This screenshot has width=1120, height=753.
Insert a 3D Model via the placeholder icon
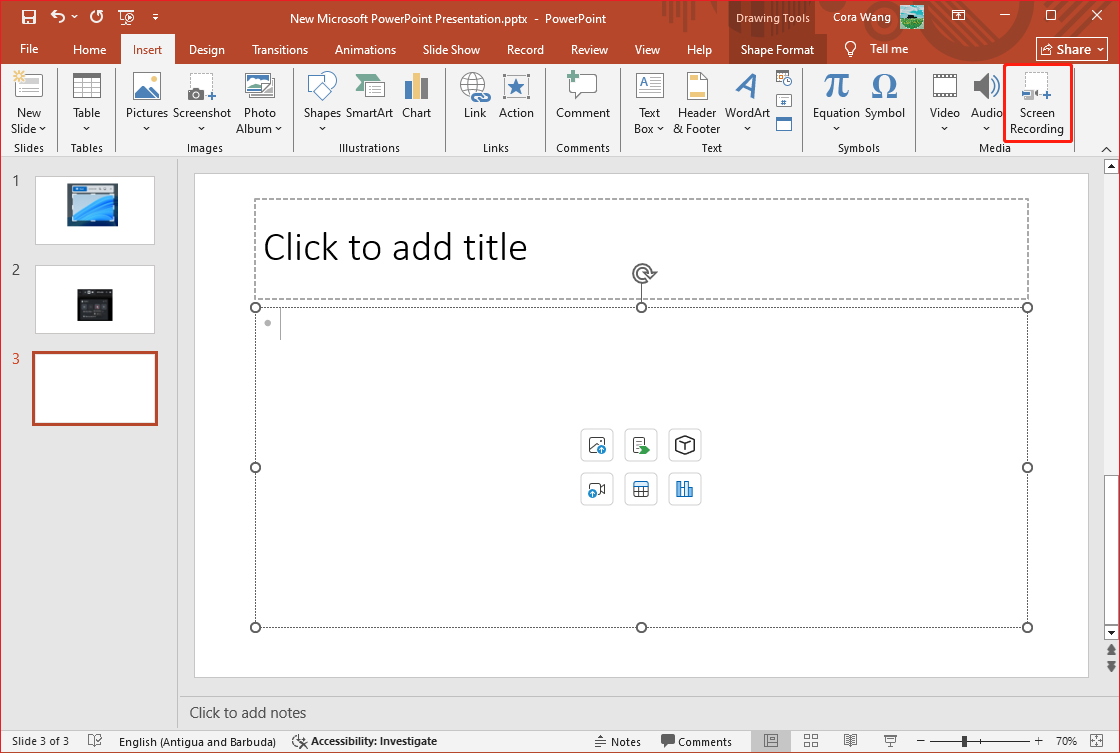684,445
